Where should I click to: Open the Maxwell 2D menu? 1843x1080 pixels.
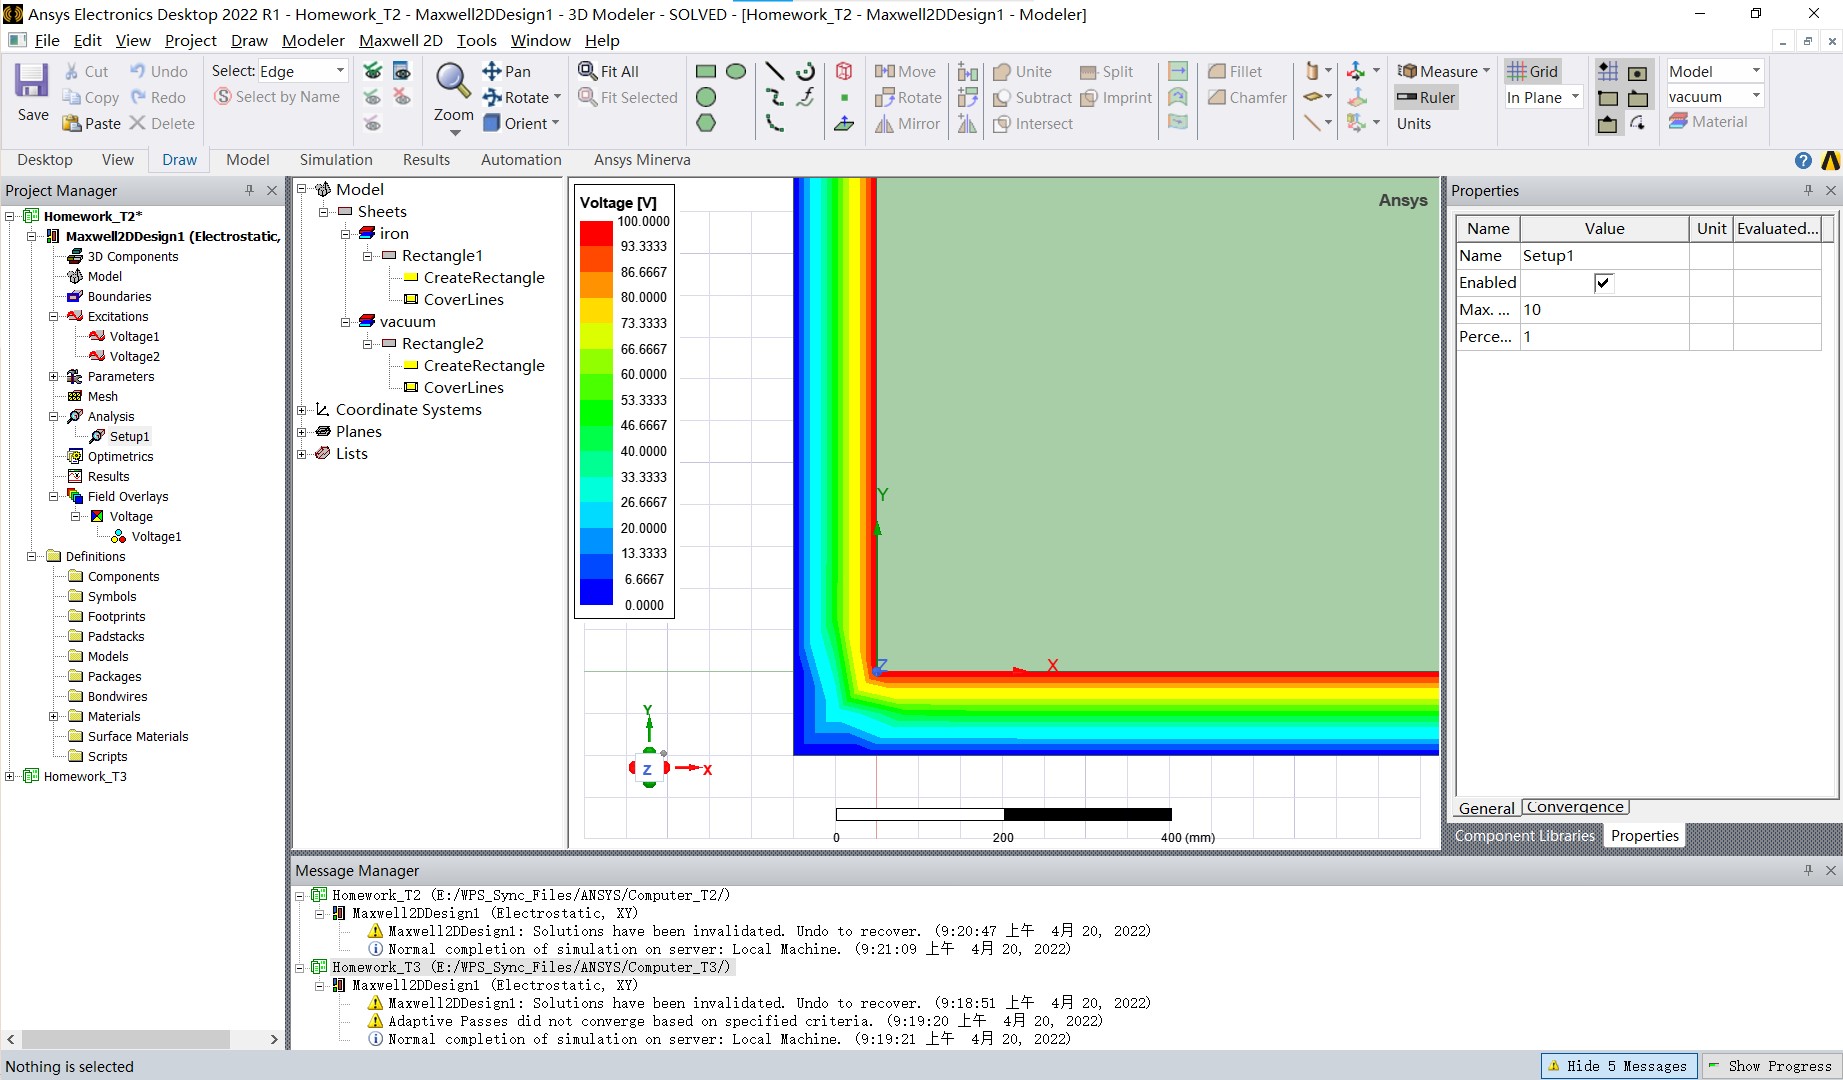pyautogui.click(x=400, y=40)
